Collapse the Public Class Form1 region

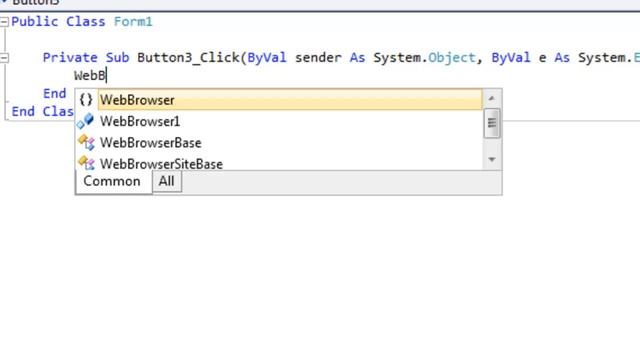pos(4,22)
